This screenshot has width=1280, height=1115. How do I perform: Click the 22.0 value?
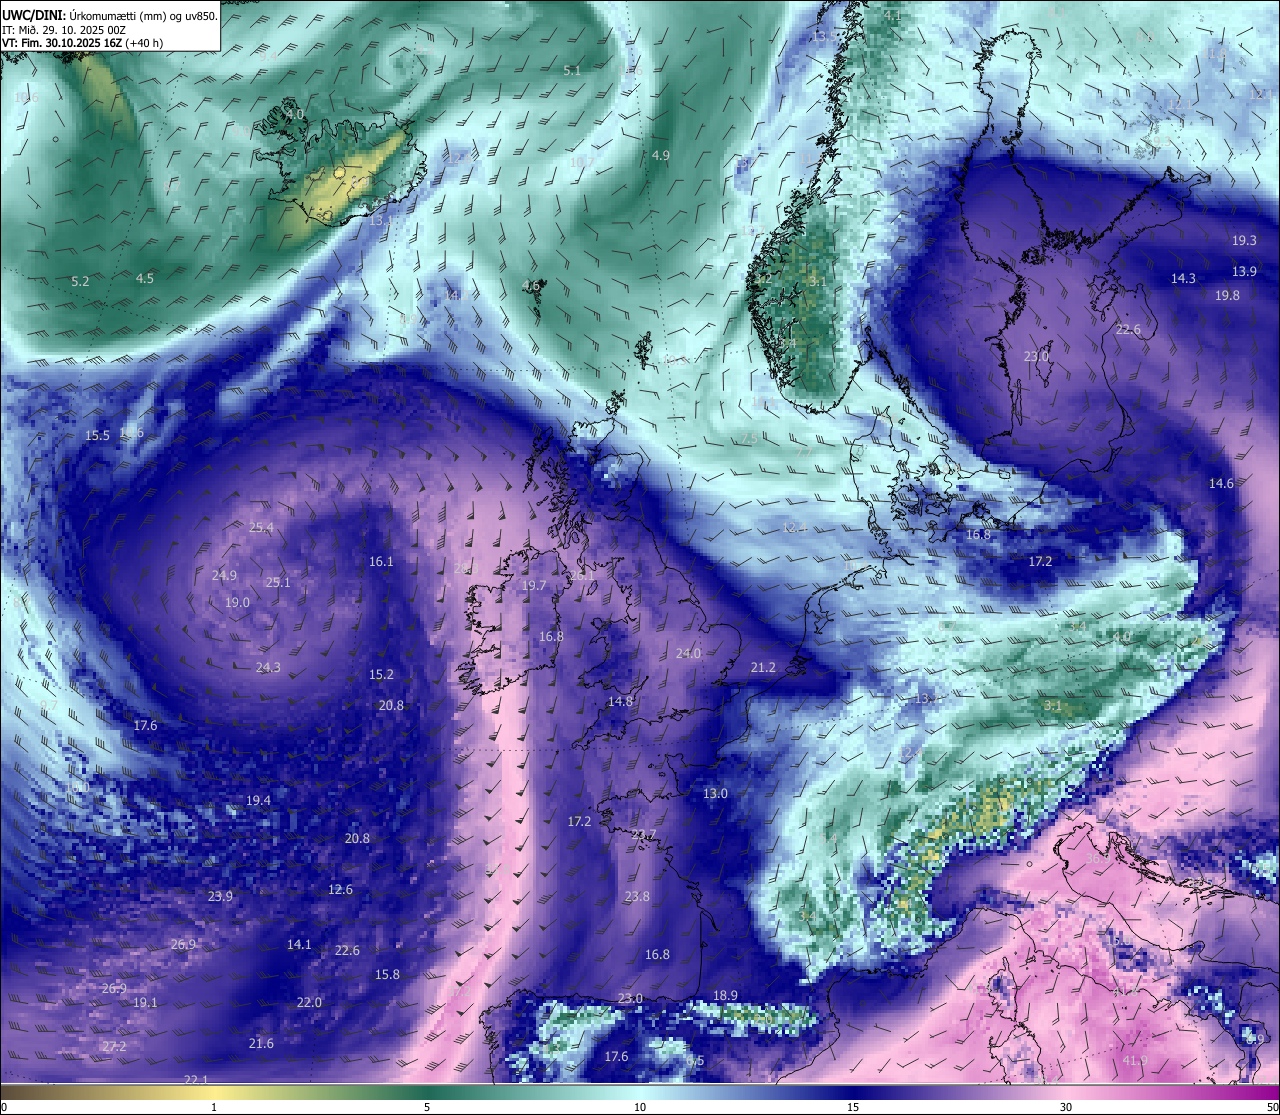point(309,1003)
